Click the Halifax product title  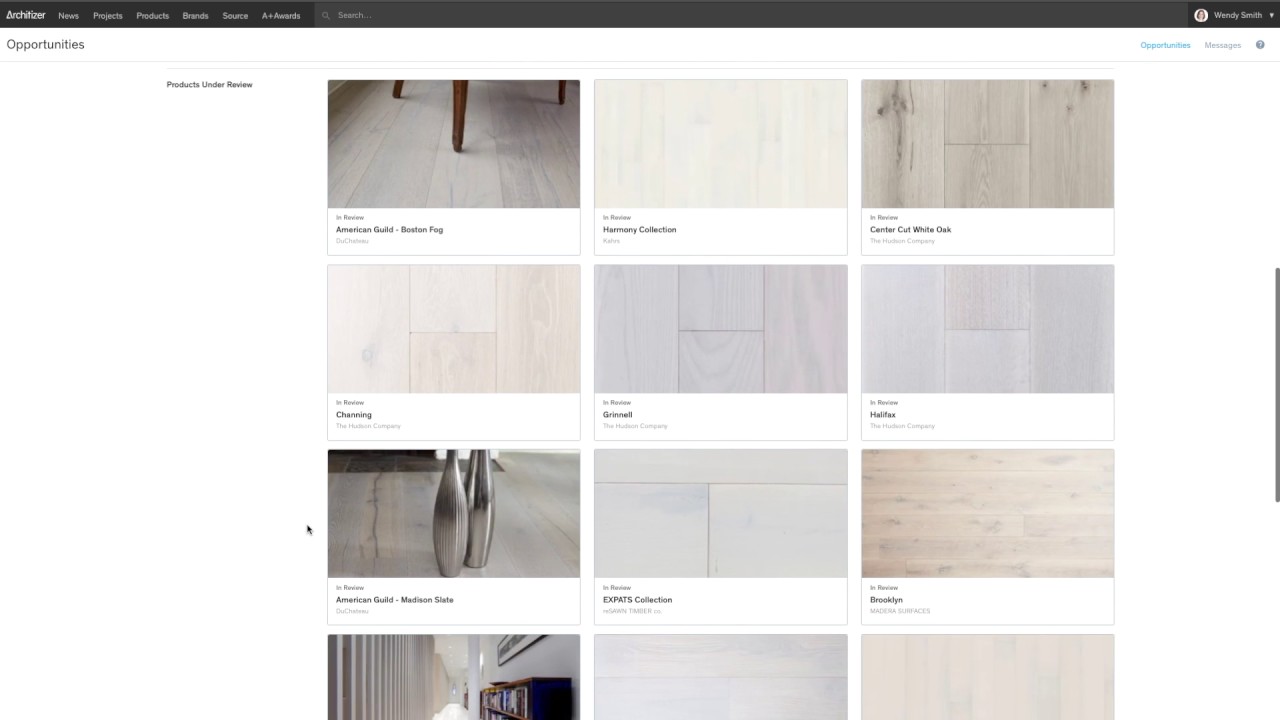[882, 415]
